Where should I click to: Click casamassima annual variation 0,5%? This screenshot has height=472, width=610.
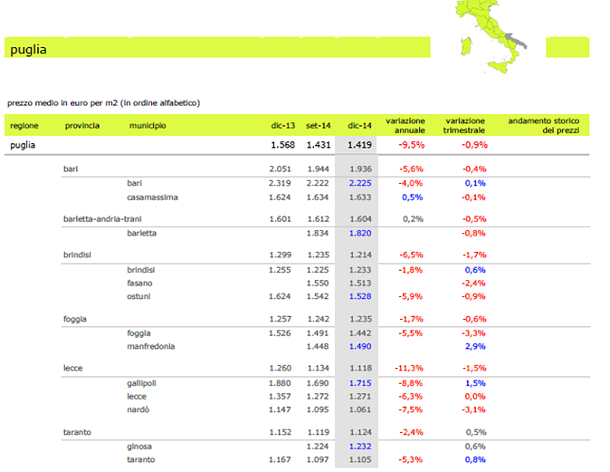click(x=412, y=197)
